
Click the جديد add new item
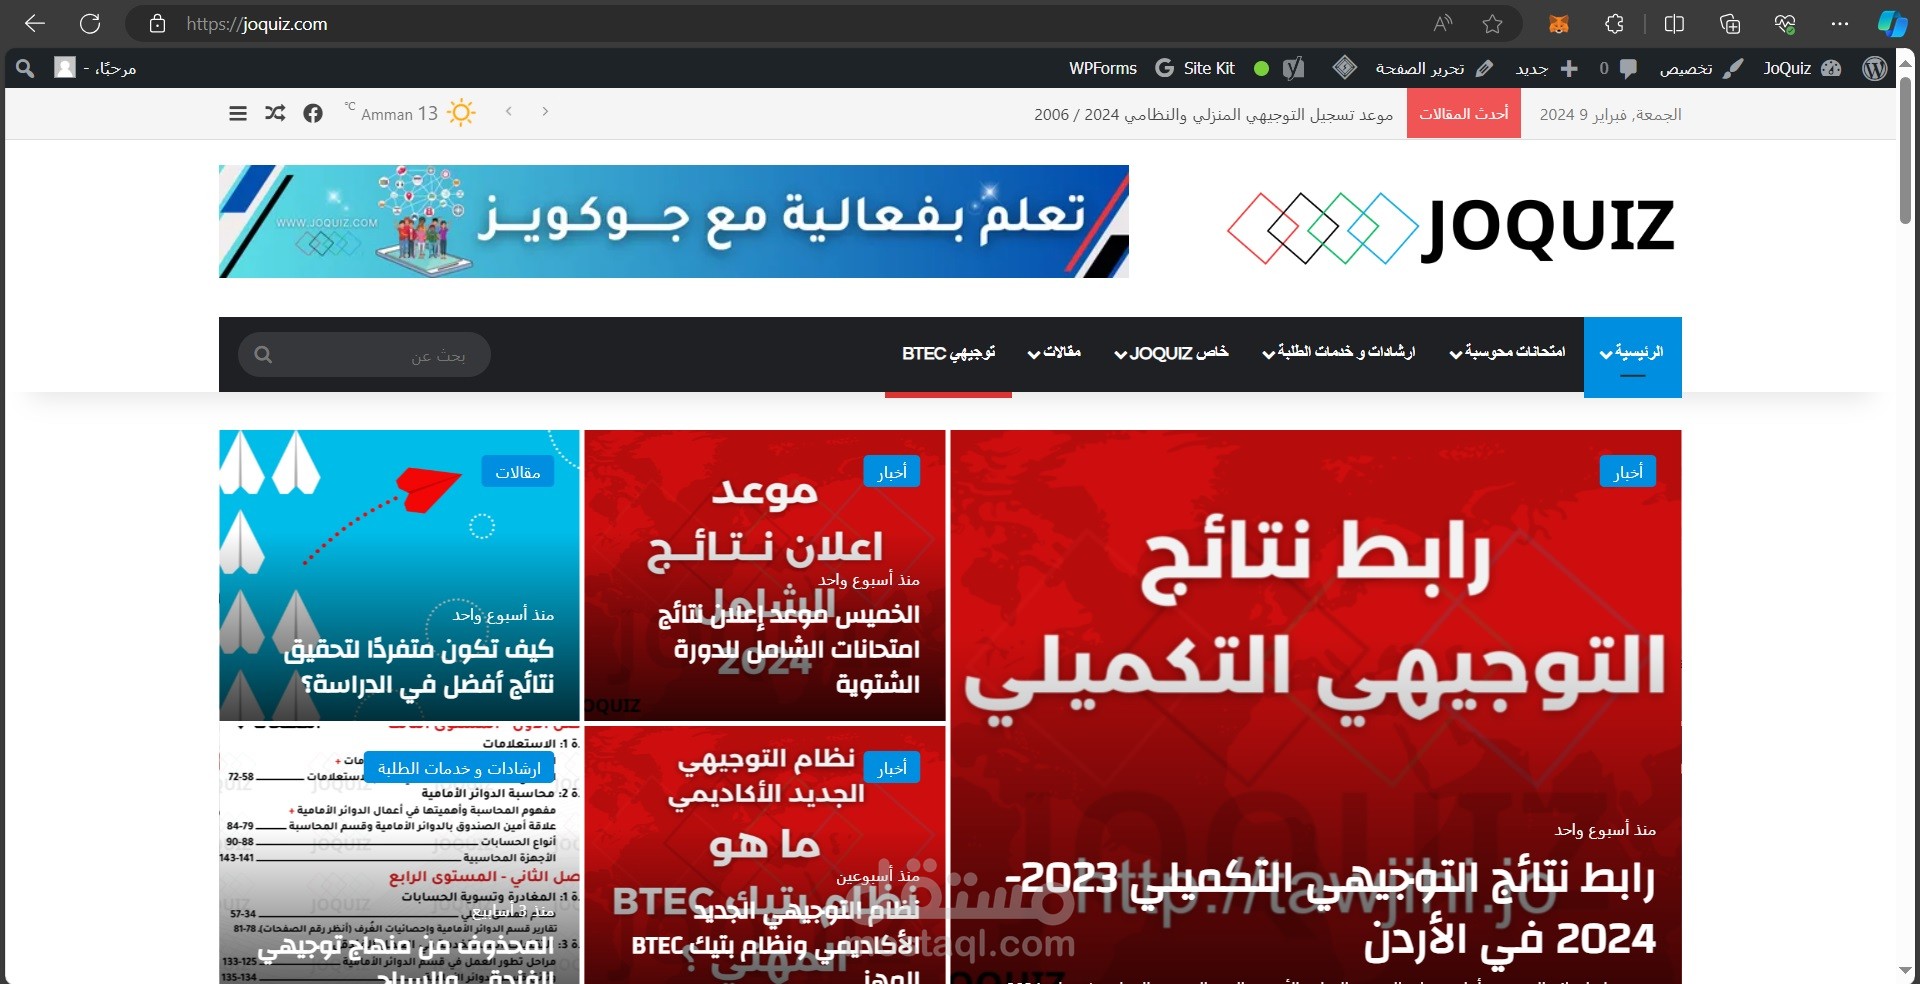click(1546, 68)
